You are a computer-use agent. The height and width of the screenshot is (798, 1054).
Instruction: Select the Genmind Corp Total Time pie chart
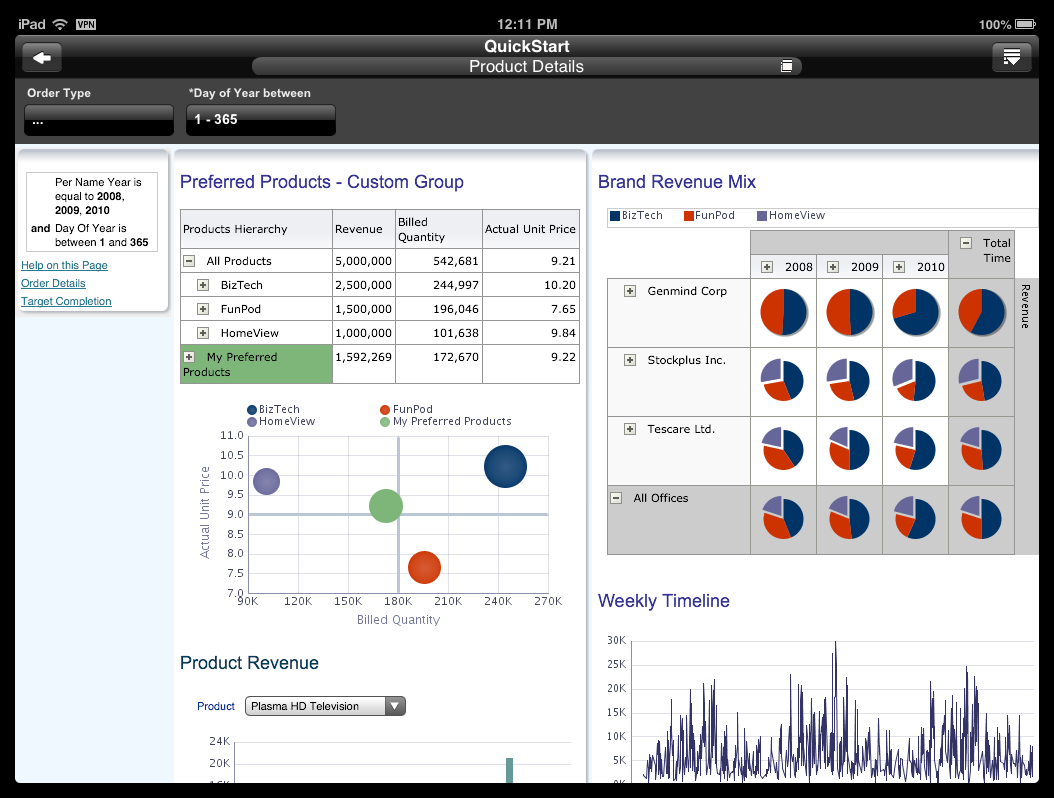pyautogui.click(x=981, y=313)
